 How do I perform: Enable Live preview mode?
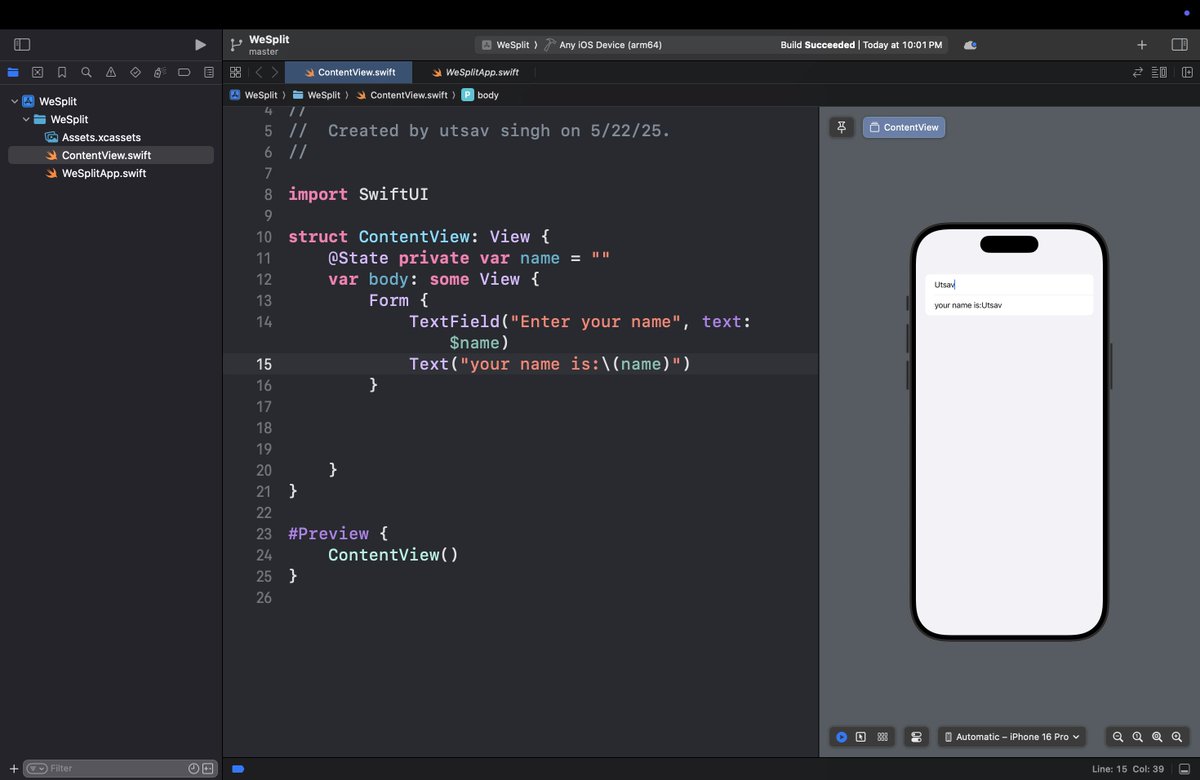(x=842, y=737)
